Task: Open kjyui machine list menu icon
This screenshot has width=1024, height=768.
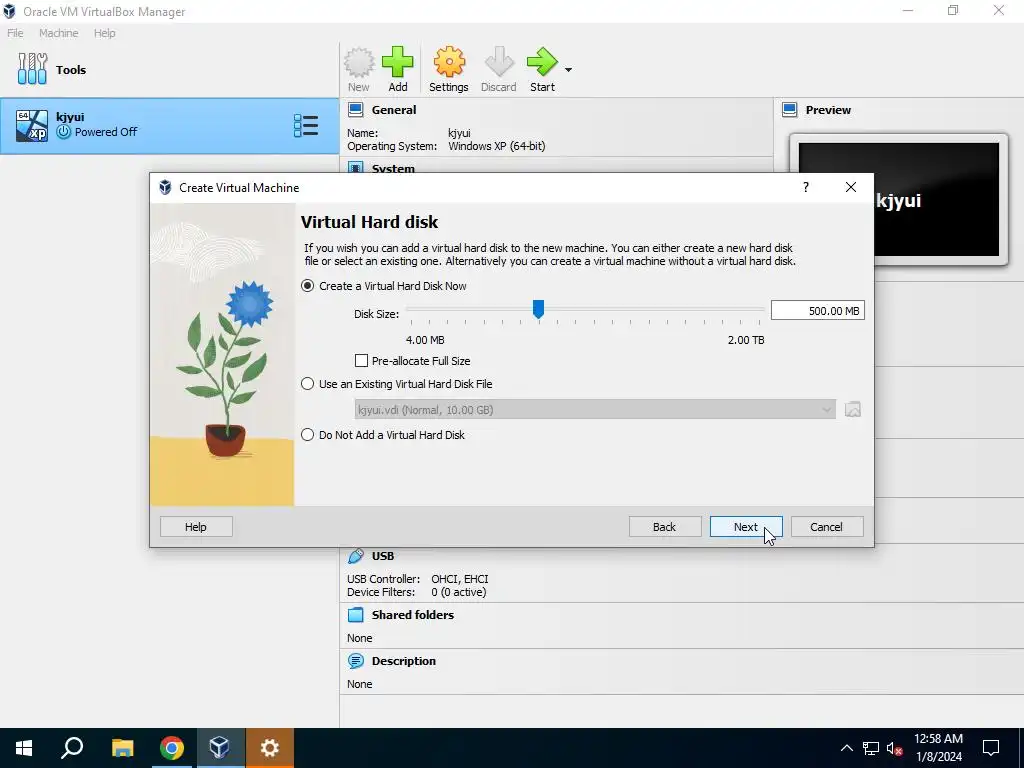Action: click(x=306, y=125)
